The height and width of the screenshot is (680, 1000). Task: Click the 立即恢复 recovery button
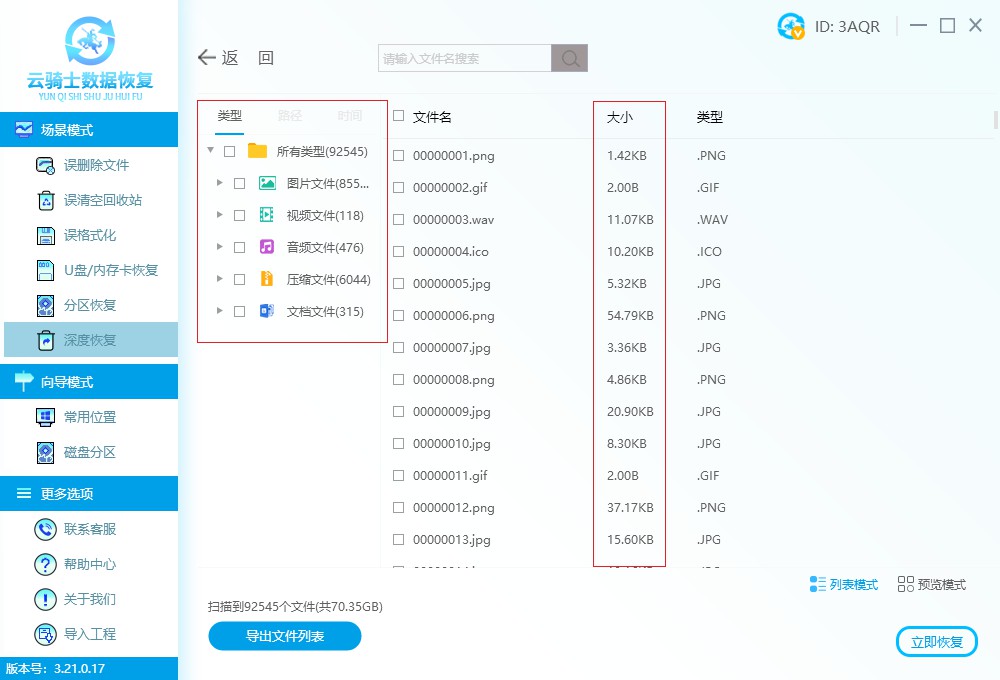[x=936, y=641]
